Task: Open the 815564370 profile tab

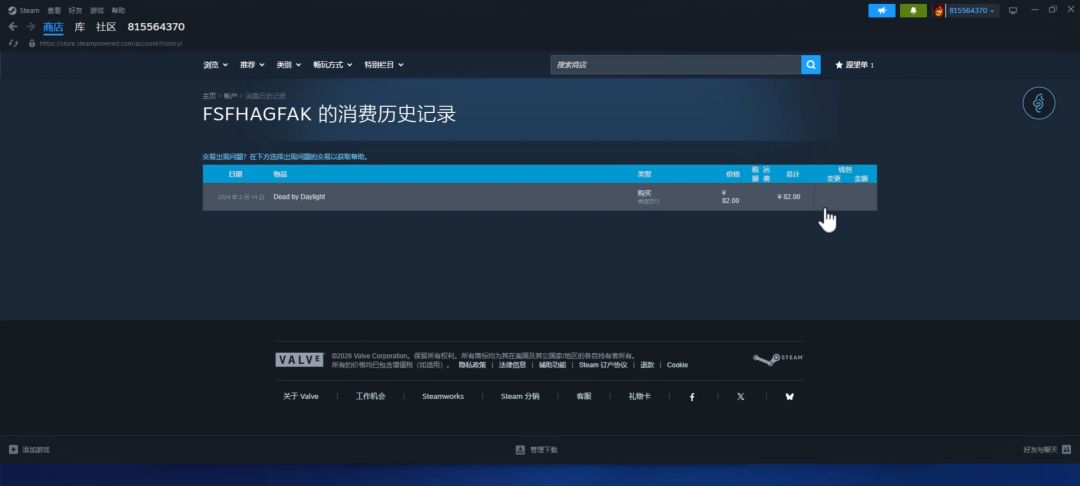Action: click(x=156, y=27)
